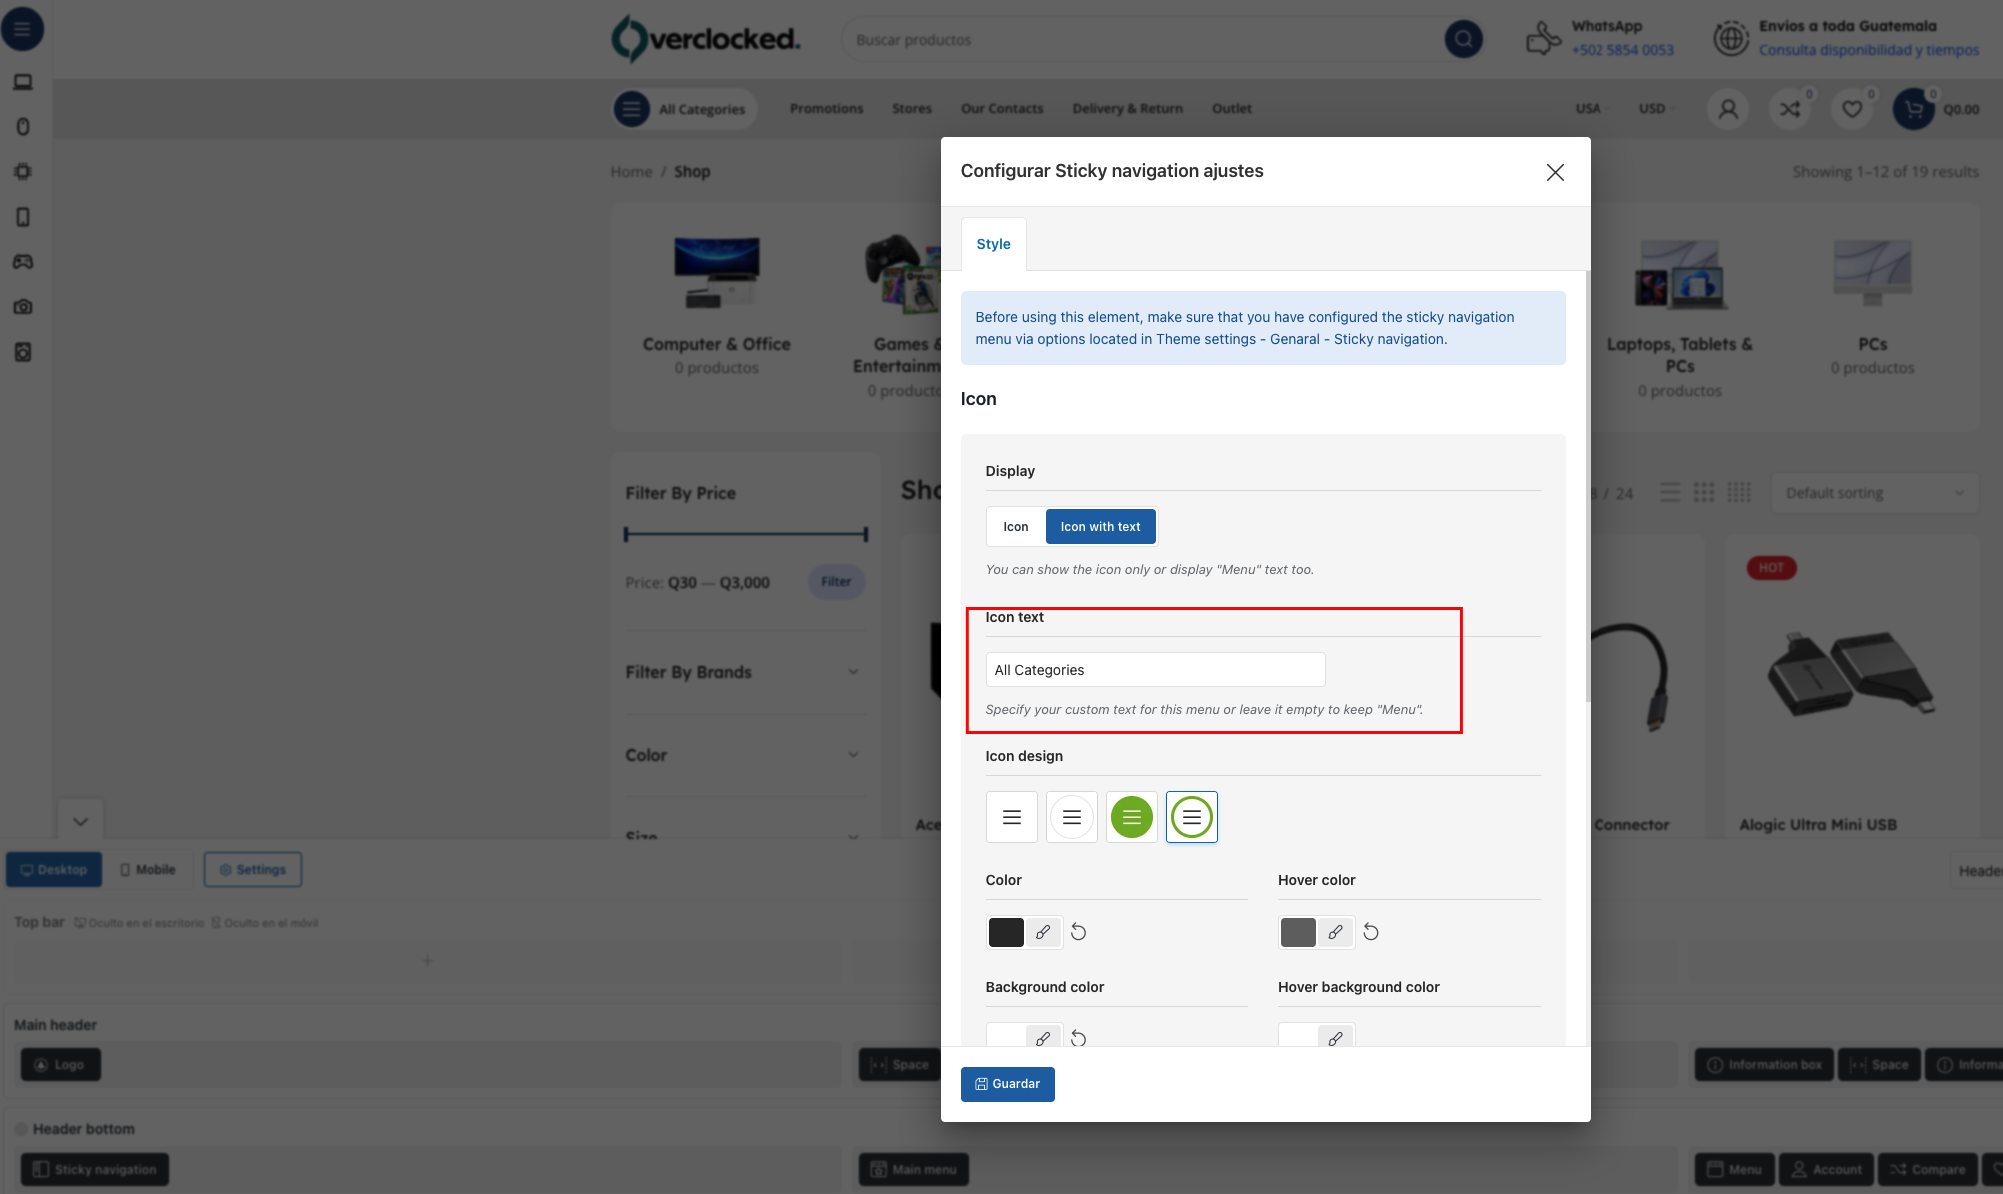Choose the green-ring hamburger icon design
This screenshot has height=1194, width=2003.
pyautogui.click(x=1192, y=817)
